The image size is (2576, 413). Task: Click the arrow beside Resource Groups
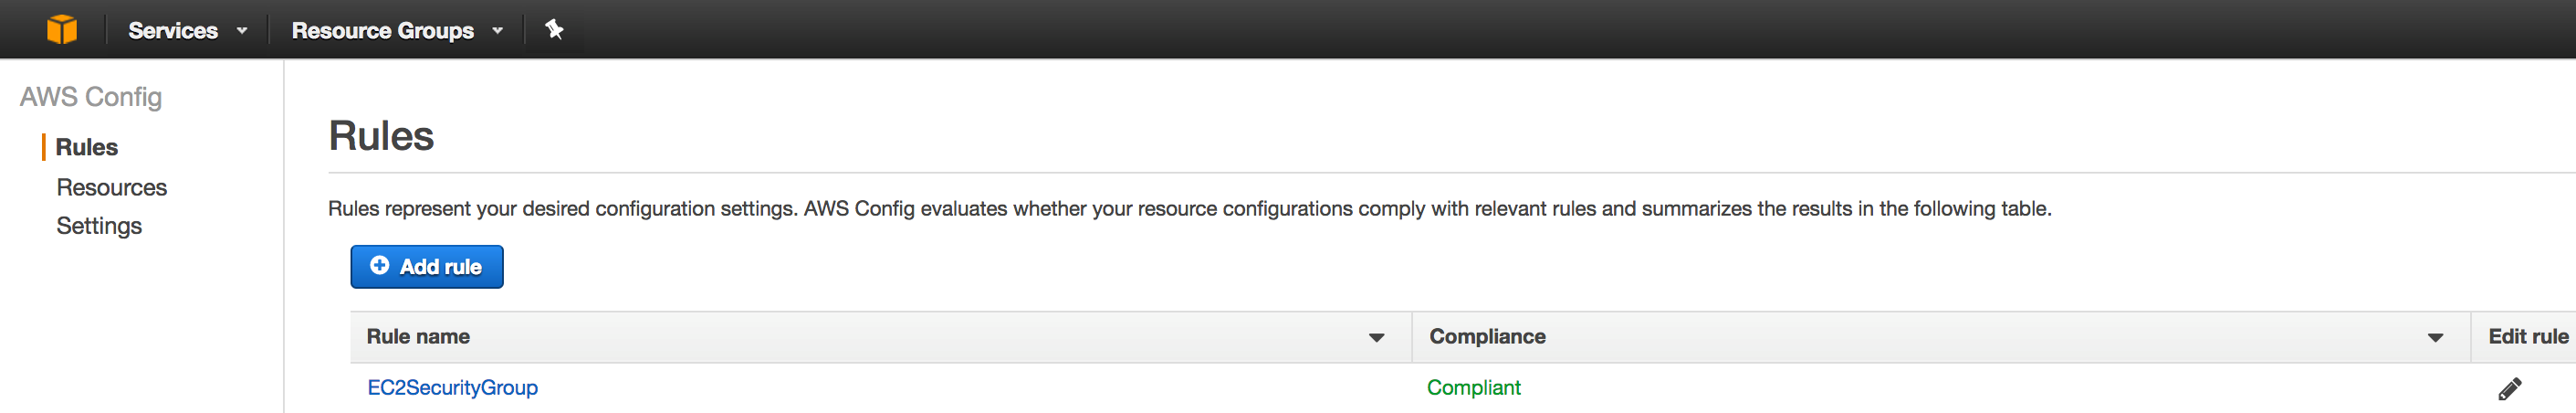click(x=497, y=31)
